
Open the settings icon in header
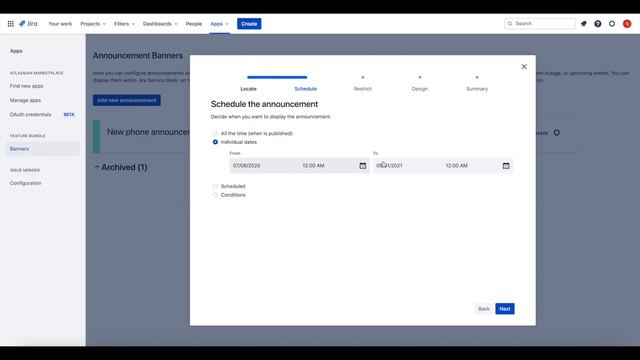(x=612, y=24)
